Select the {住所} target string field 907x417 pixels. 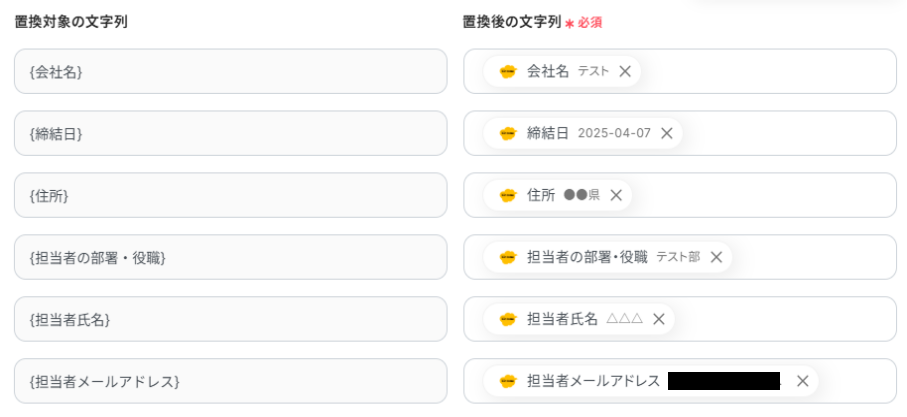pyautogui.click(x=230, y=196)
